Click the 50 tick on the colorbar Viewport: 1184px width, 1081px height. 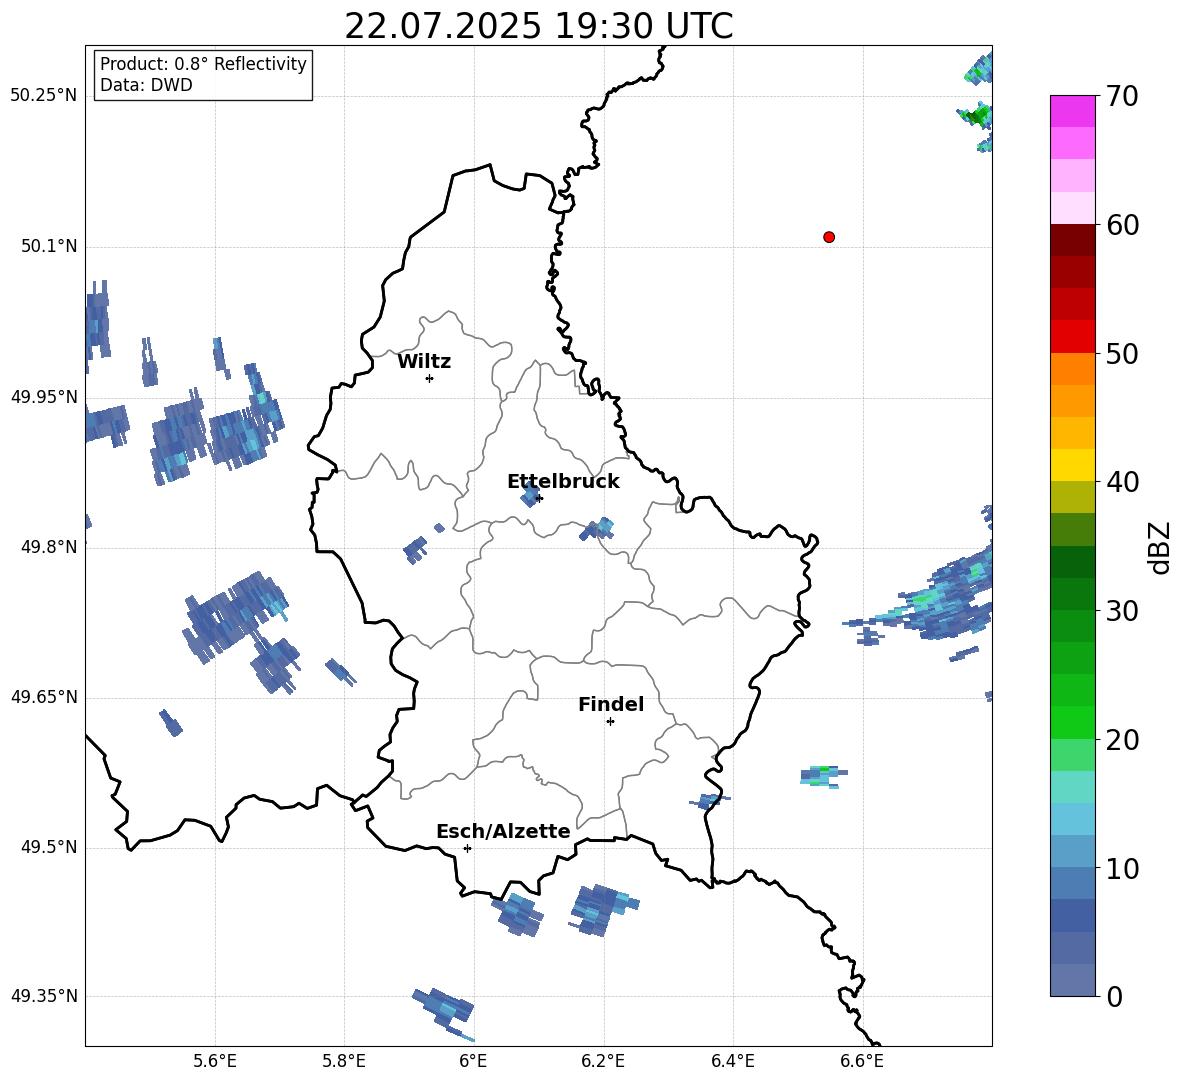pos(1122,353)
